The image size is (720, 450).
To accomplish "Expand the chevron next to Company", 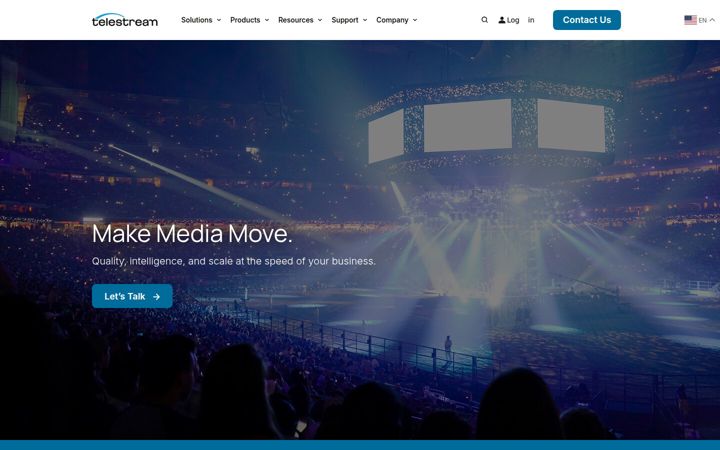I will (415, 20).
